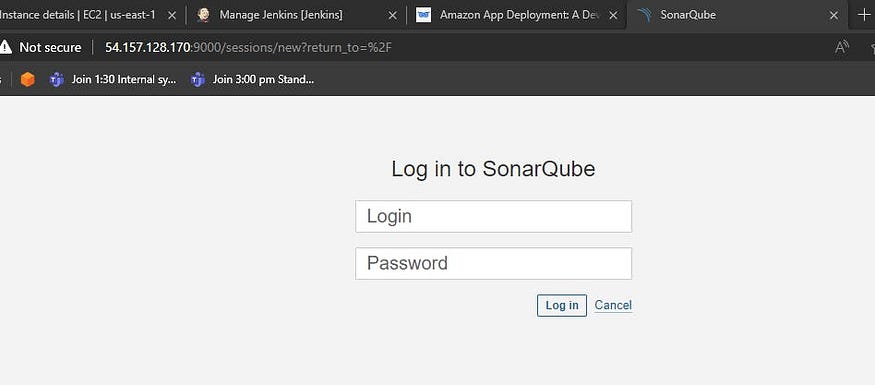This screenshot has height=385, width=875.
Task: Close the Amazon App Deployment tab
Action: [613, 16]
